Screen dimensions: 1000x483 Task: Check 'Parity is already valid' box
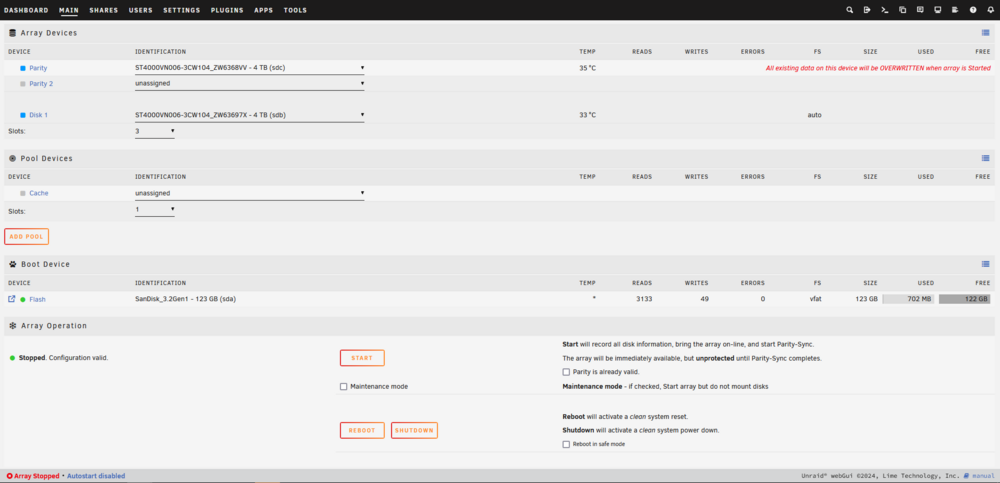coord(566,371)
